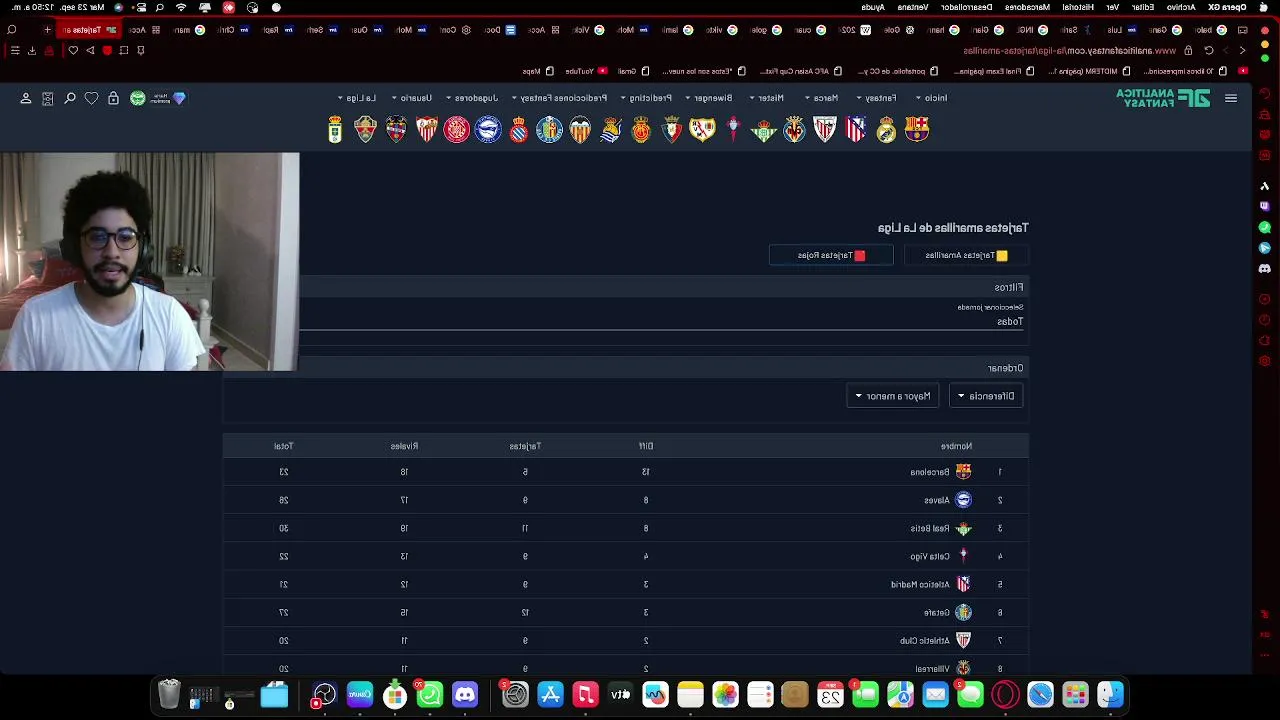The image size is (1280, 720).
Task: Click the premium diamond icon in site header
Action: (179, 98)
